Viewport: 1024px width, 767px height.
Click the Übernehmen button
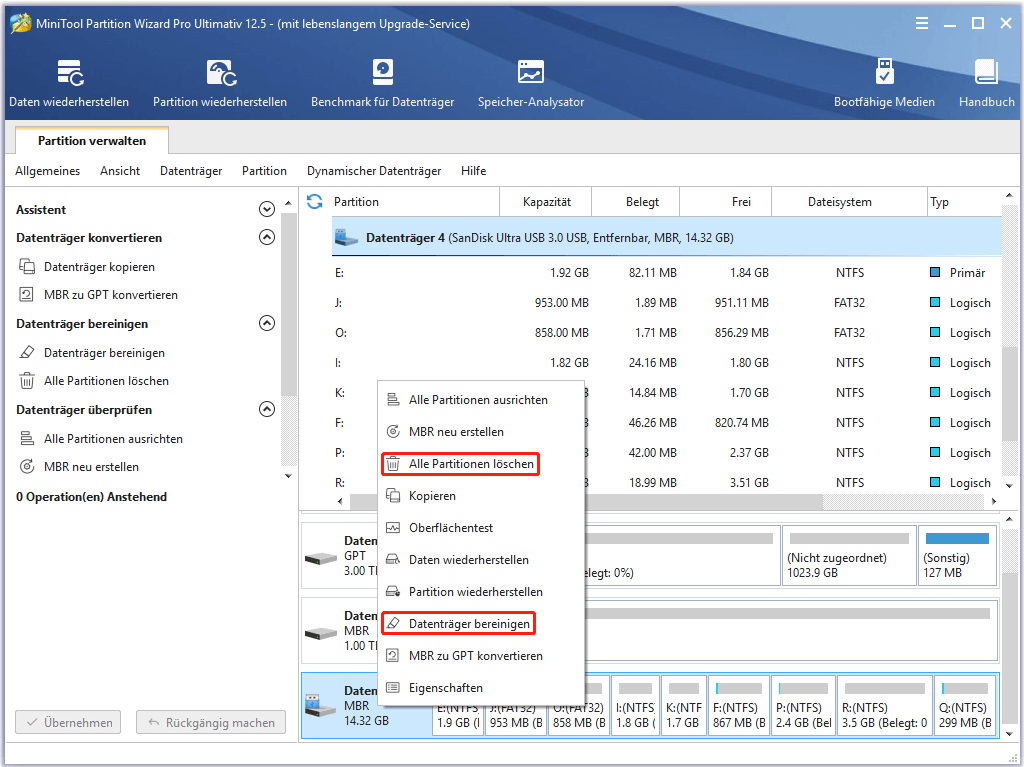[x=69, y=723]
